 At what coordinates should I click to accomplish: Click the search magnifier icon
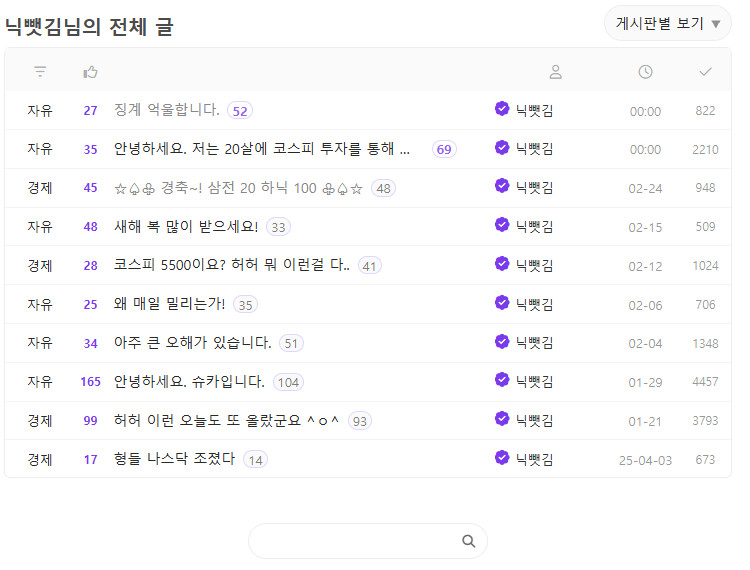coord(468,541)
